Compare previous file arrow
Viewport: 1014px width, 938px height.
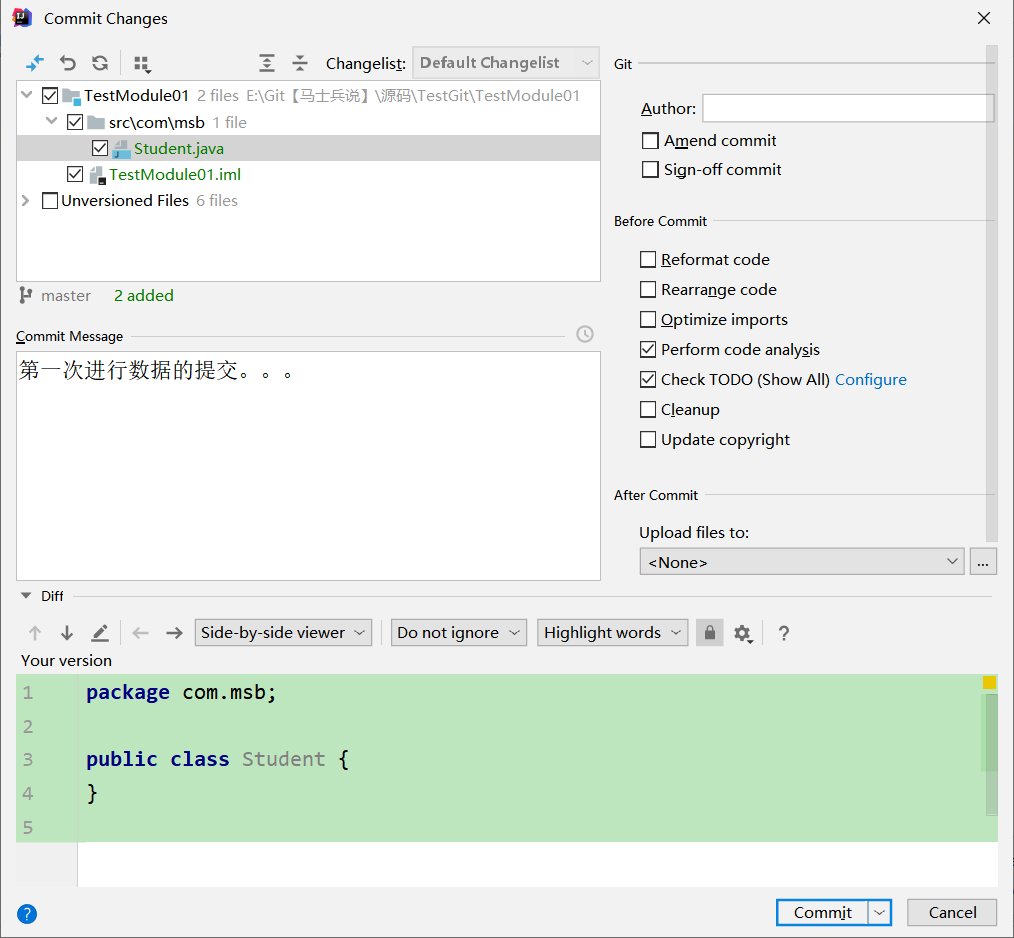[140, 633]
